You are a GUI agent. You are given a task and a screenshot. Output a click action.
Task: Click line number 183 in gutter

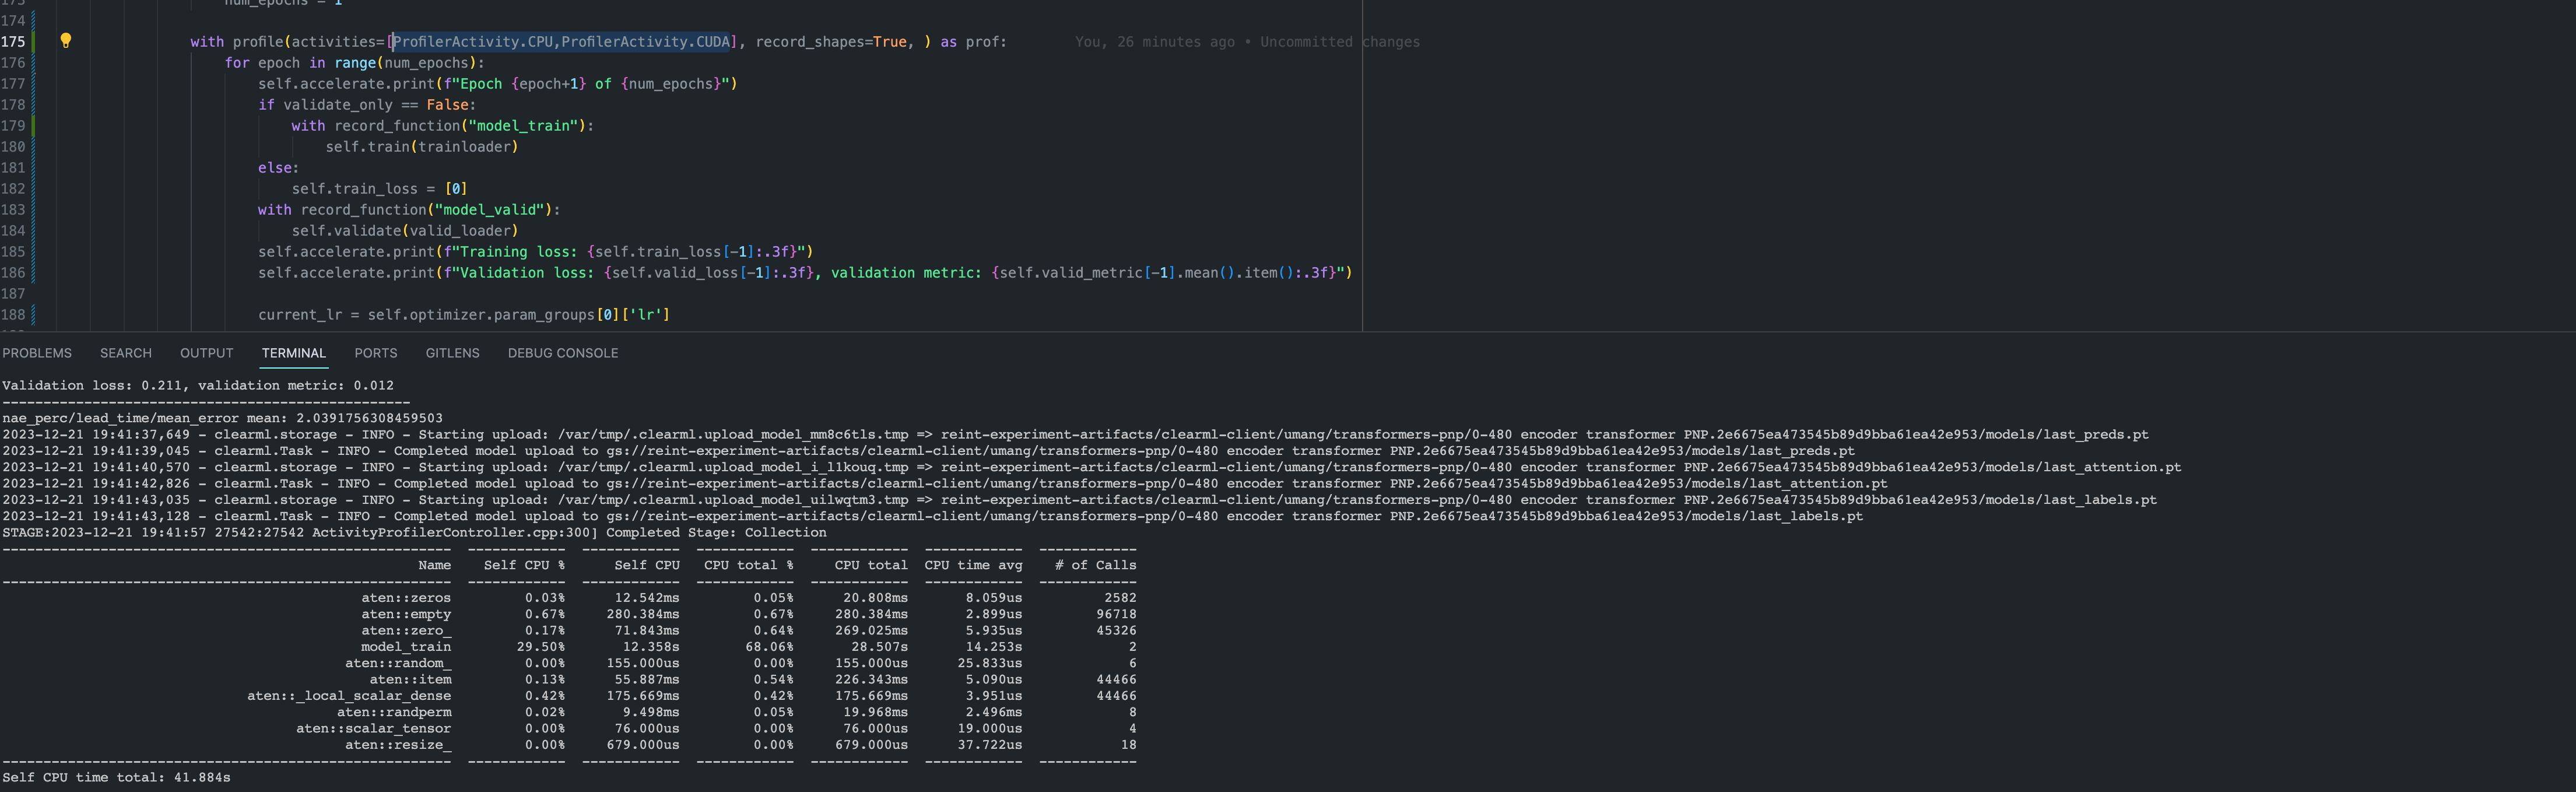coord(13,210)
